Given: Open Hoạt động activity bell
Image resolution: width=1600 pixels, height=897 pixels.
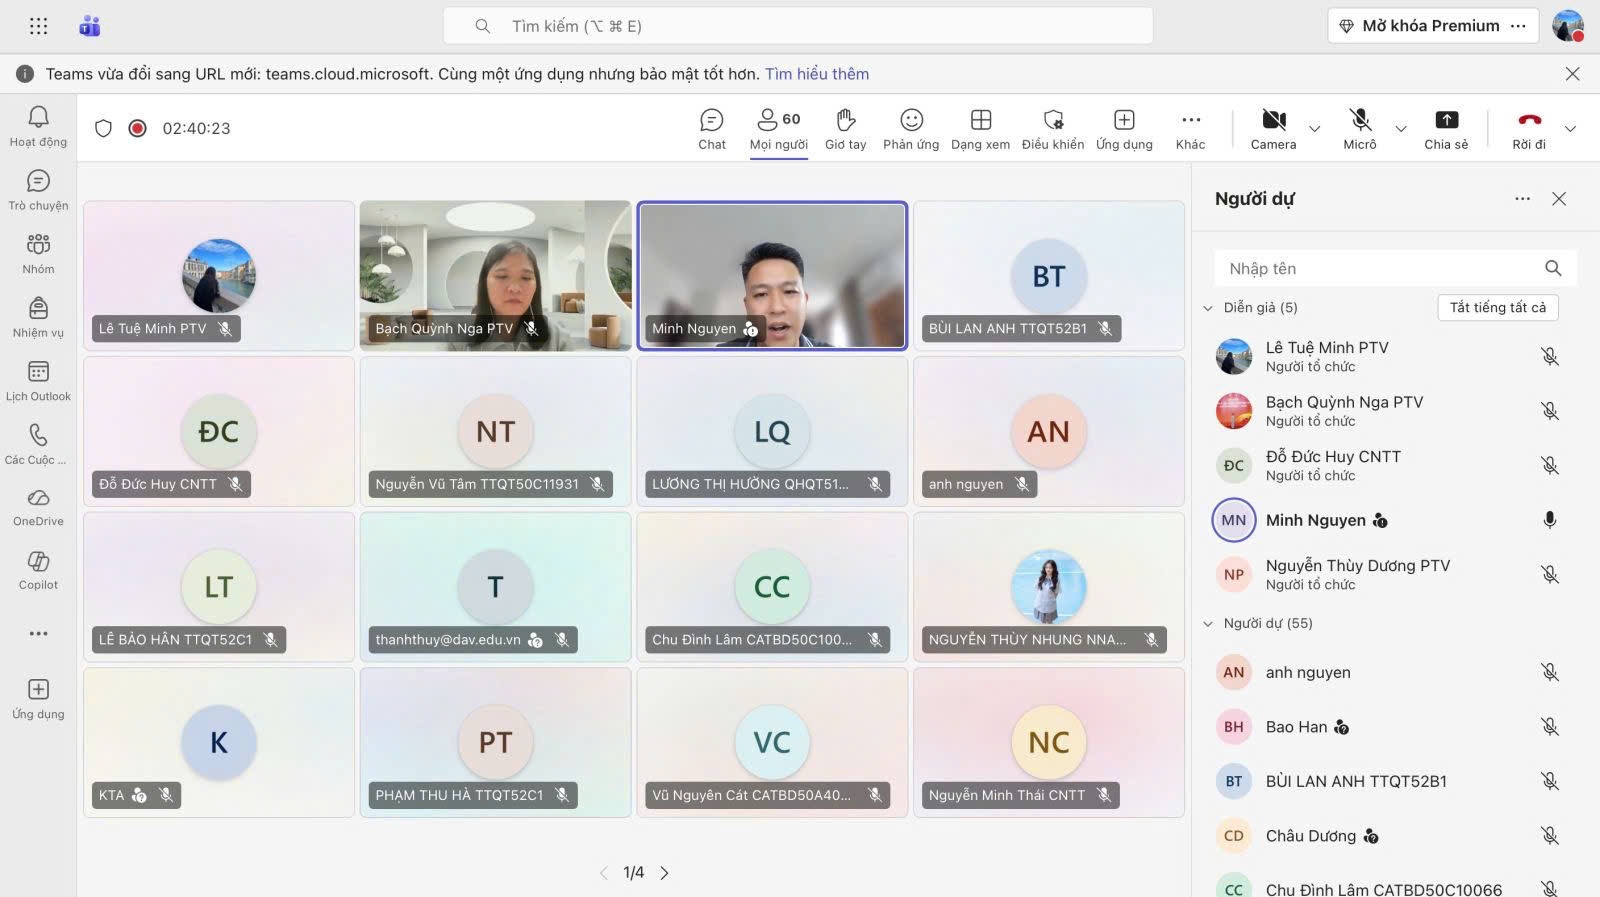Looking at the screenshot, I should point(38,127).
